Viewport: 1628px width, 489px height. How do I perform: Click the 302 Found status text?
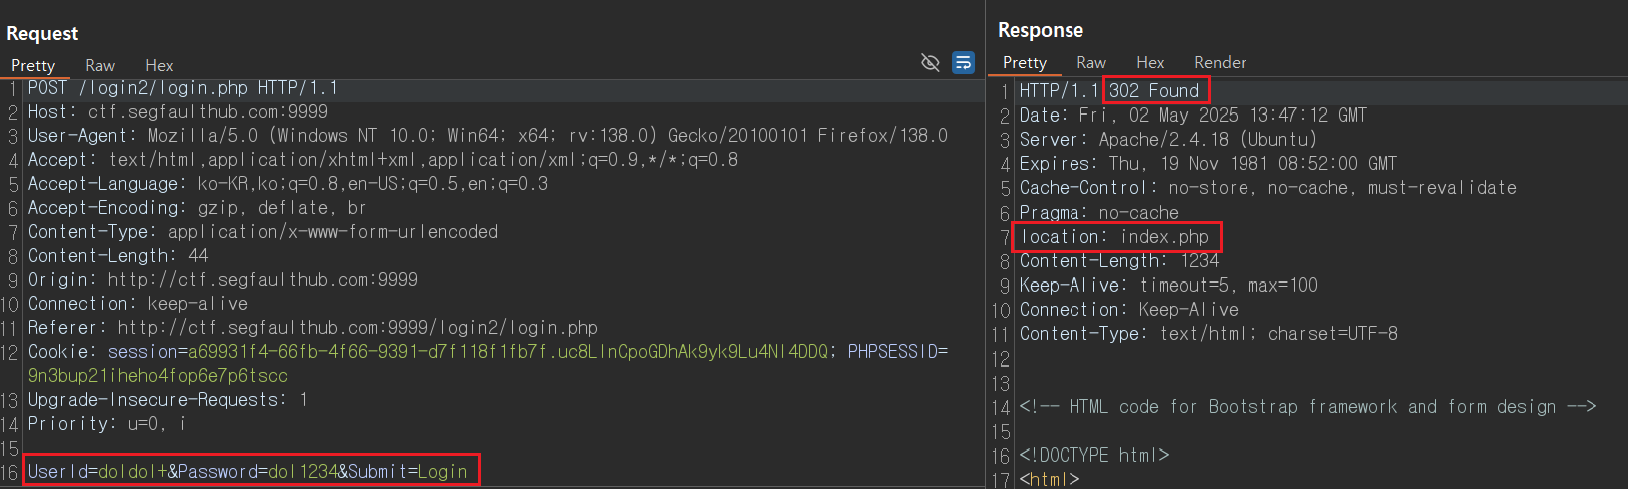click(1154, 91)
